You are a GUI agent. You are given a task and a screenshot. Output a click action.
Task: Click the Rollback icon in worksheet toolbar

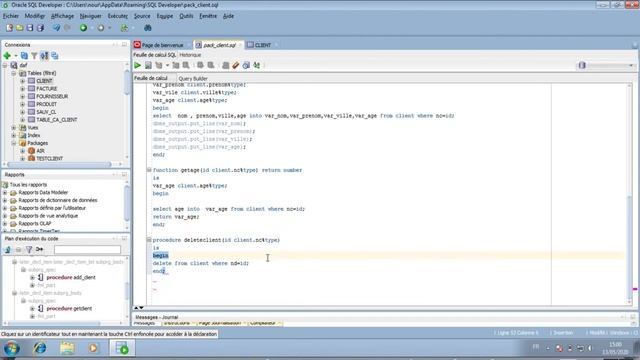point(211,65)
